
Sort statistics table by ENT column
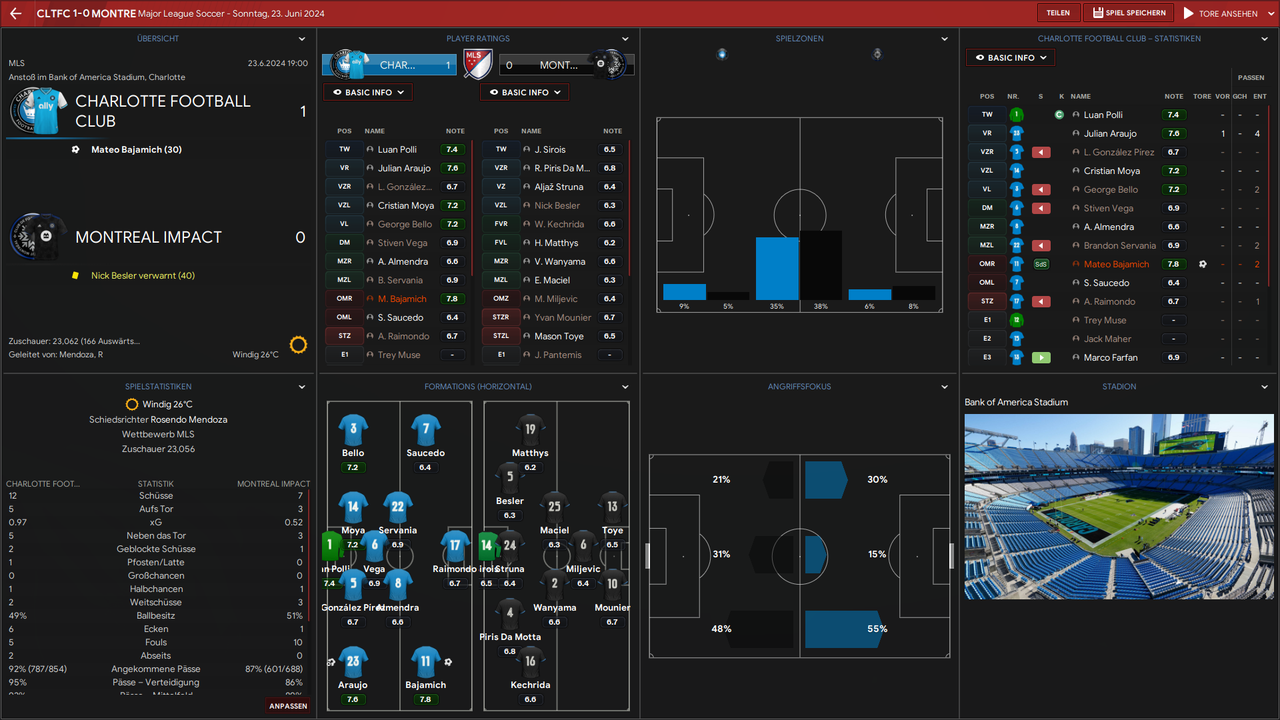coord(1259,96)
